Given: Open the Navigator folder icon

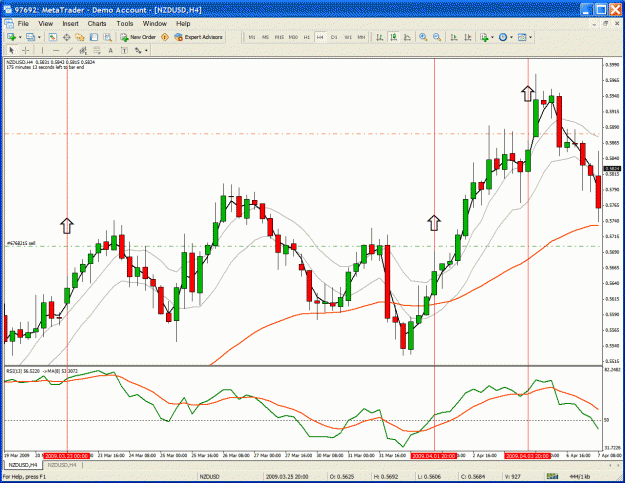Looking at the screenshot, I should pyautogui.click(x=80, y=37).
